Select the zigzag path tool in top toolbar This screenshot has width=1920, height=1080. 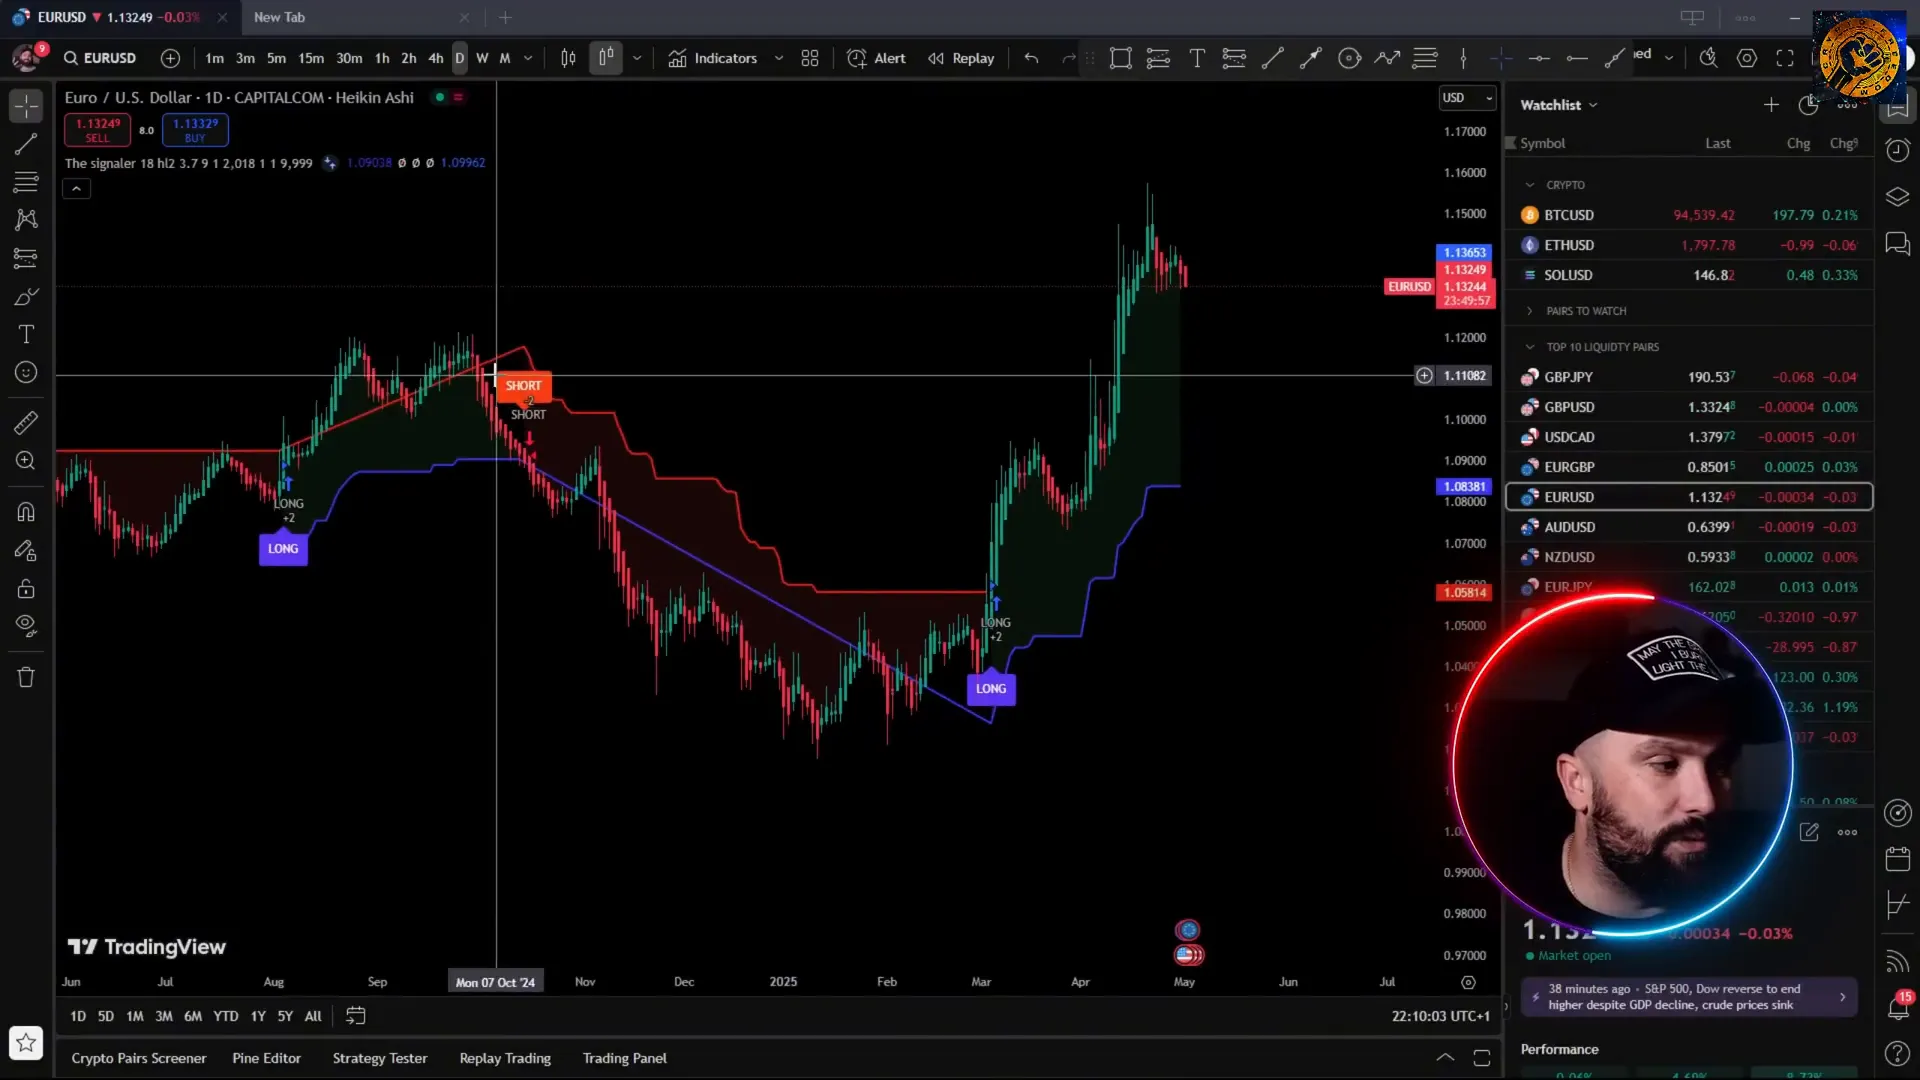[1387, 58]
